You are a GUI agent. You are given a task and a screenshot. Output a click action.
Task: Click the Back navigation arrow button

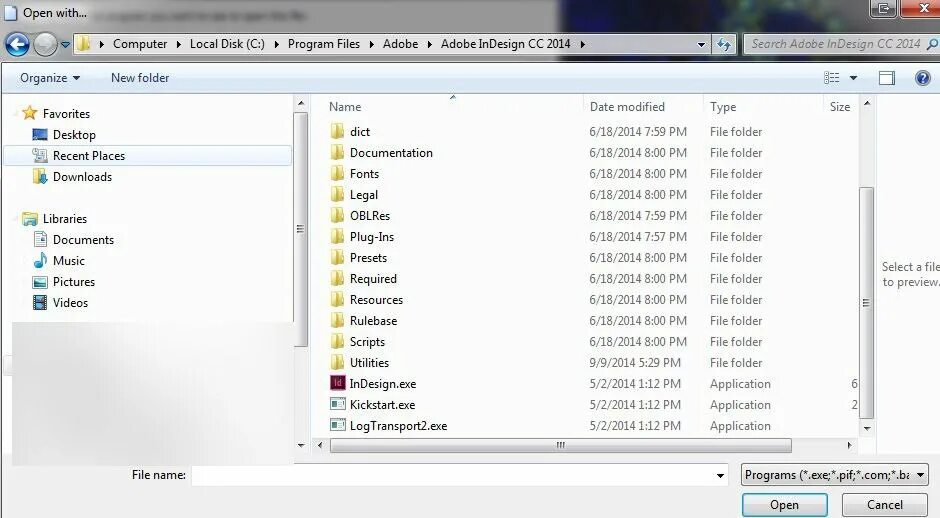click(x=17, y=44)
